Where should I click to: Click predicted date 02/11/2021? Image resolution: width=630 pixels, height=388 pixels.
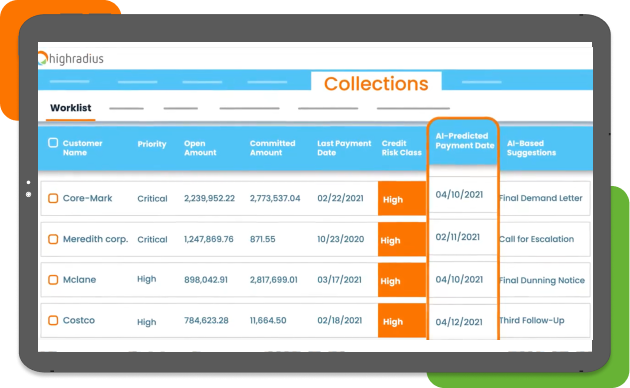tap(458, 237)
